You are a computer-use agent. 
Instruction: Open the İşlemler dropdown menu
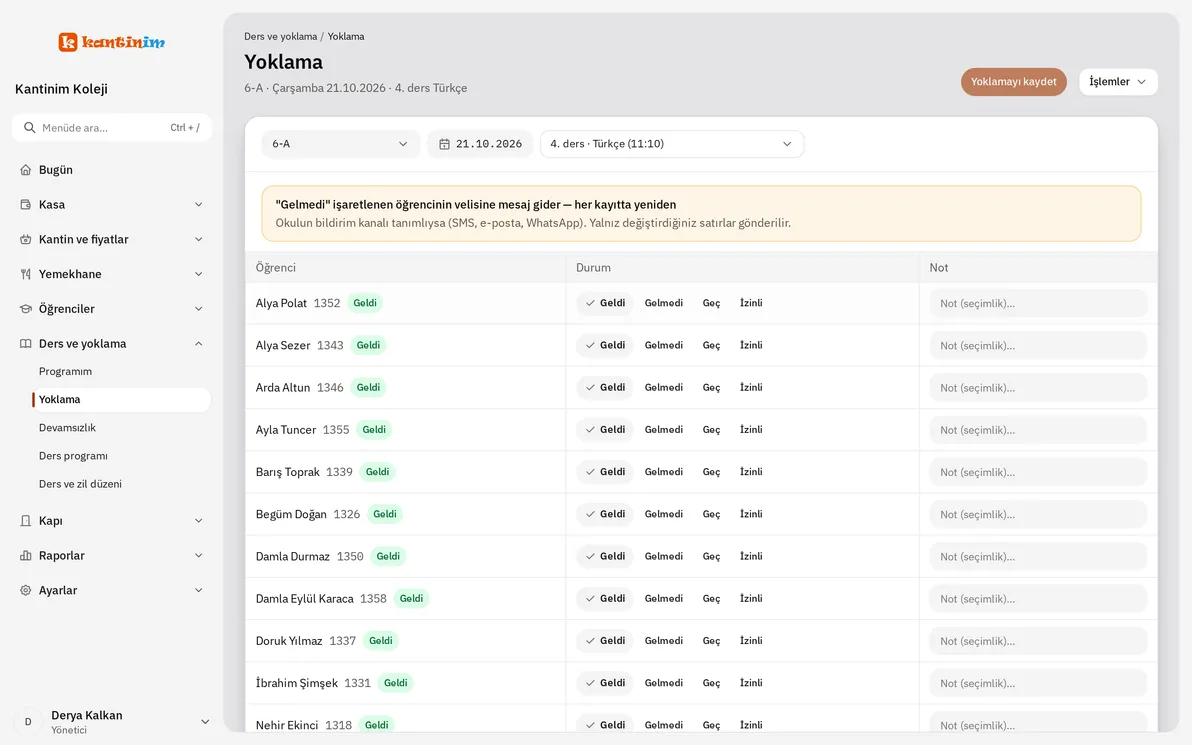pos(1118,82)
